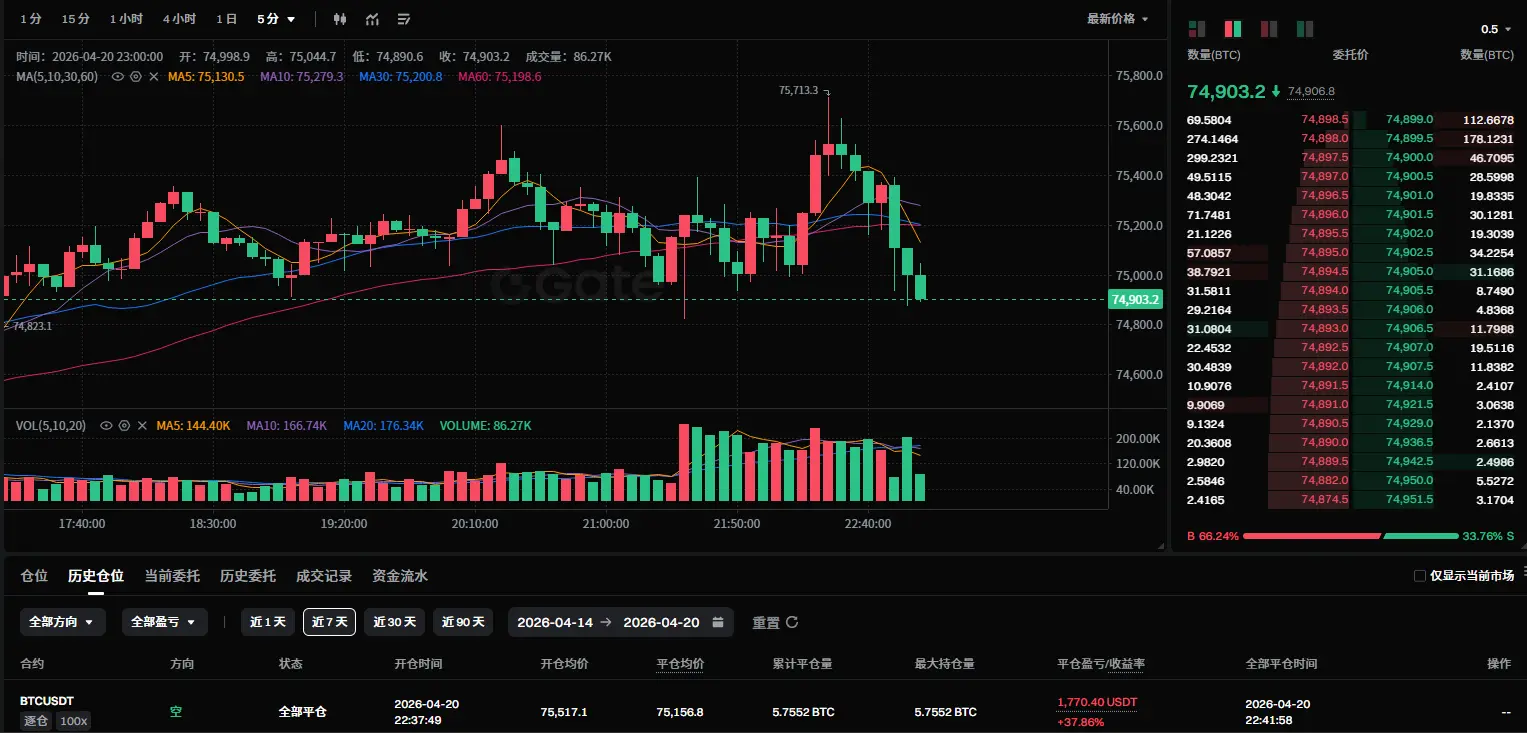Remove the MA(5,10,30,60) indicator
The width and height of the screenshot is (1527, 733).
[x=153, y=76]
